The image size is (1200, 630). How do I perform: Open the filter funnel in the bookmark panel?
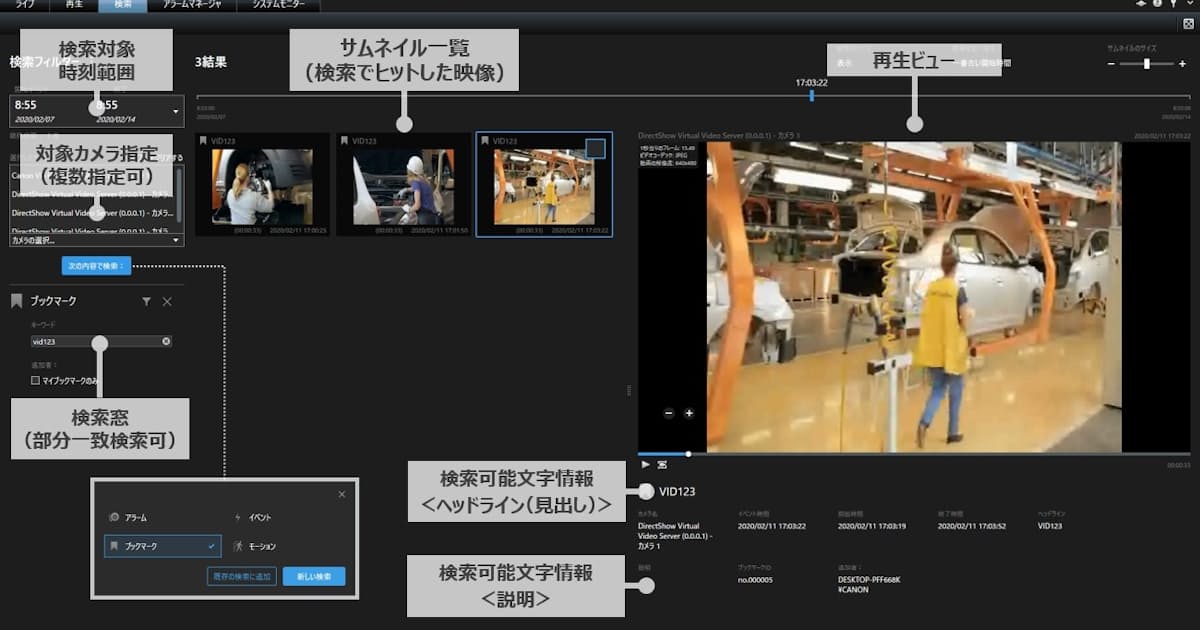[x=146, y=302]
